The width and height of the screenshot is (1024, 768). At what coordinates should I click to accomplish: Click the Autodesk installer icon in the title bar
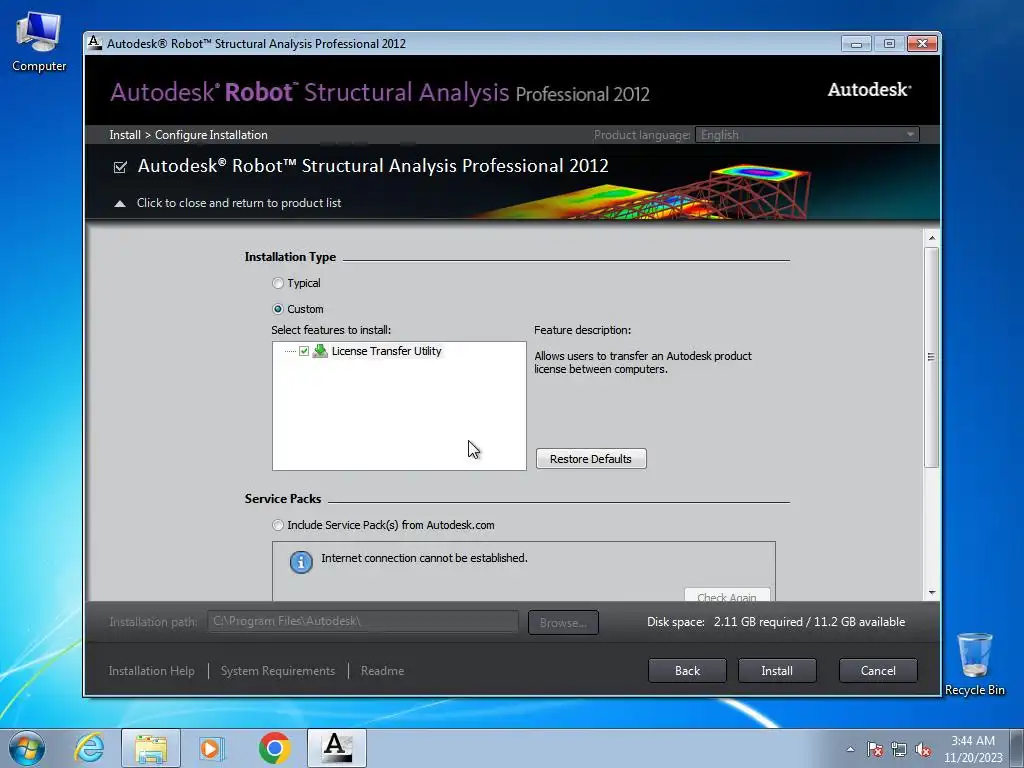(95, 43)
